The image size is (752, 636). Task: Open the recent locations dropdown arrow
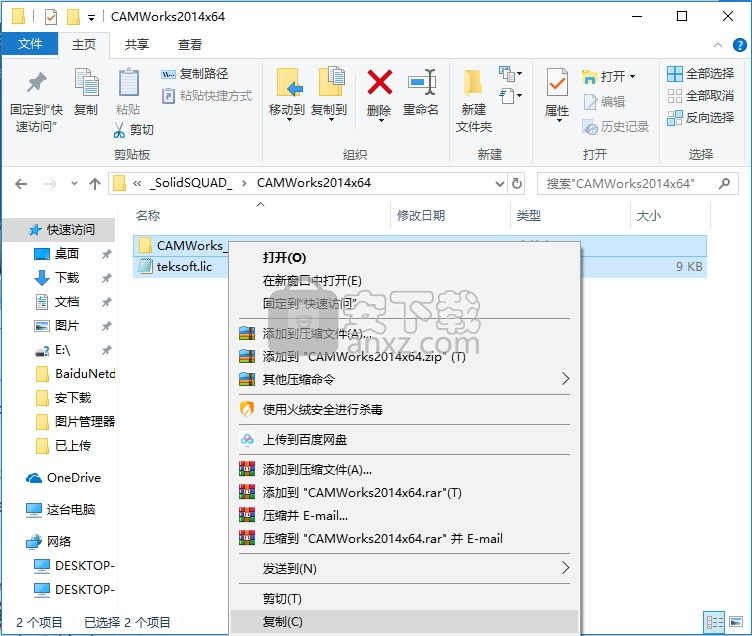pos(74,184)
